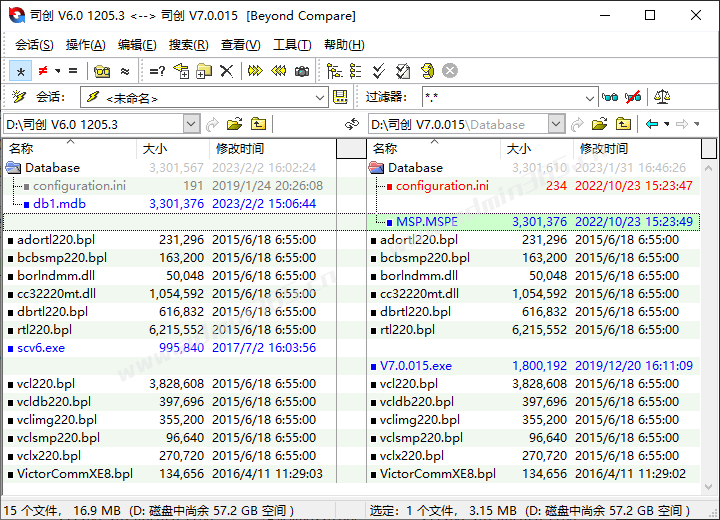Sort left pane by 修改时间 column
The image size is (720, 520).
pyautogui.click(x=273, y=149)
